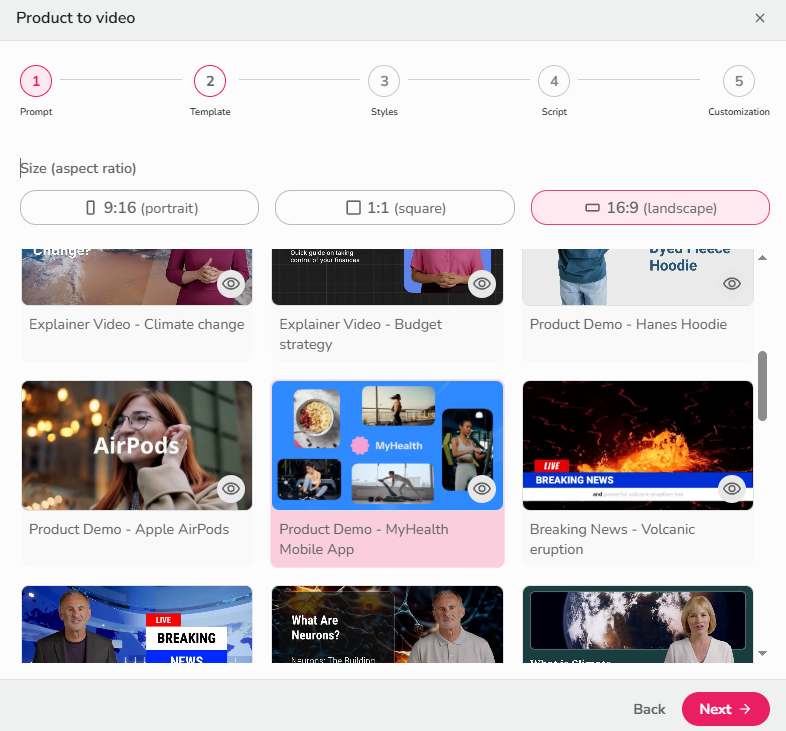Viewport: 786px width, 731px height.
Task: Select 1:1 square aspect ratio
Action: point(395,208)
